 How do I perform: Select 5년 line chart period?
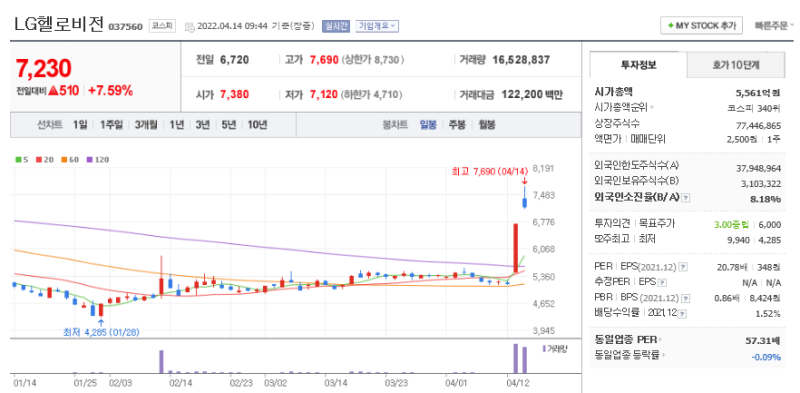[x=229, y=125]
